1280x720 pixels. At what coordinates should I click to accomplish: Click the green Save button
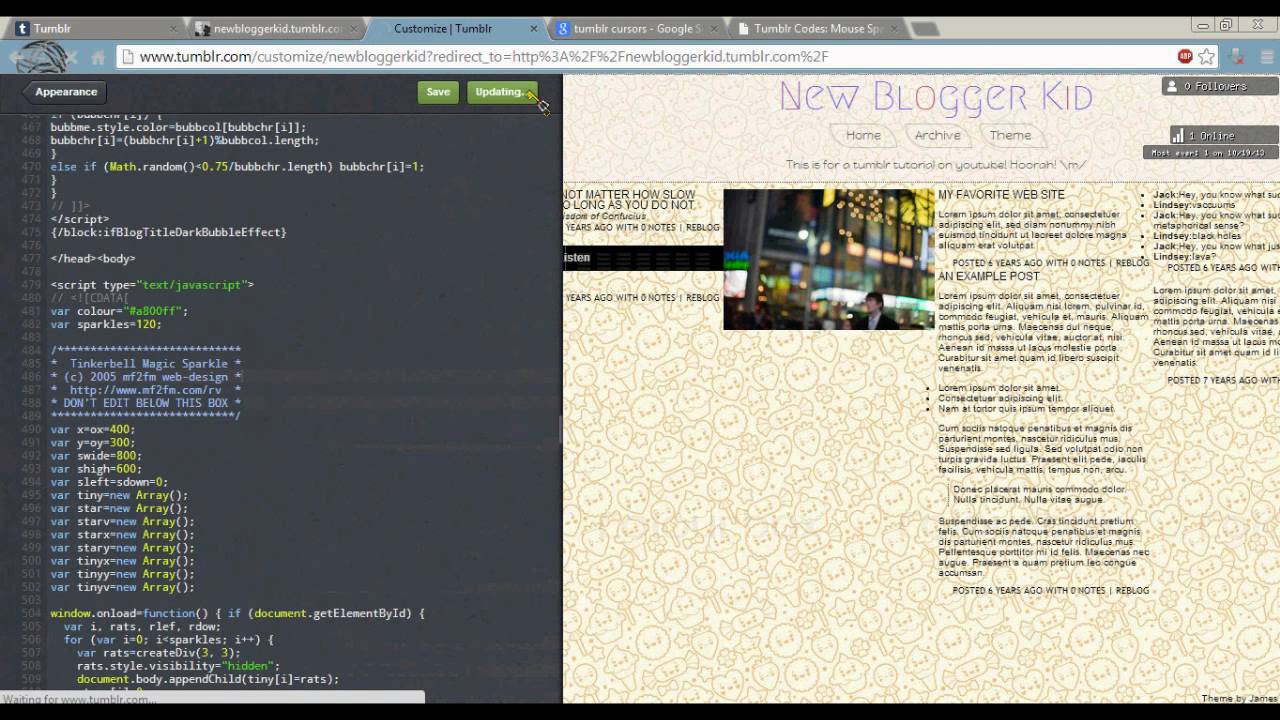[438, 92]
